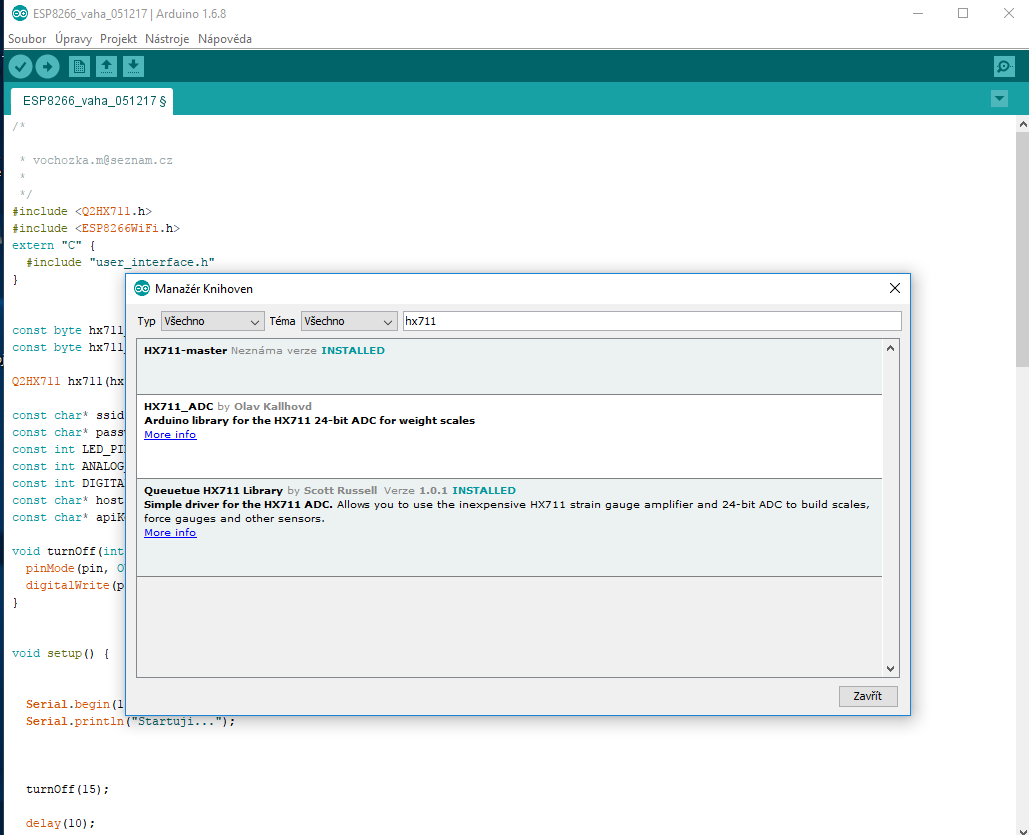1029x835 pixels.
Task: Select the Queuetue HX711 Library entry
Action: (x=509, y=528)
